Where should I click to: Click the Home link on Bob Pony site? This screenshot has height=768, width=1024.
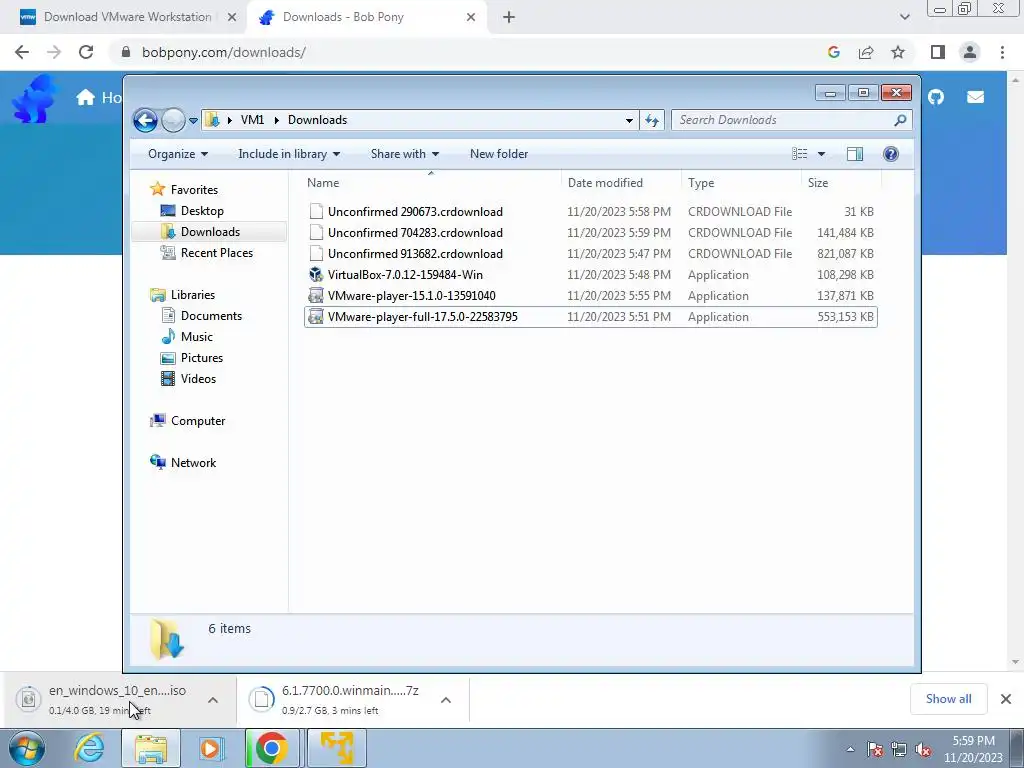click(x=99, y=97)
